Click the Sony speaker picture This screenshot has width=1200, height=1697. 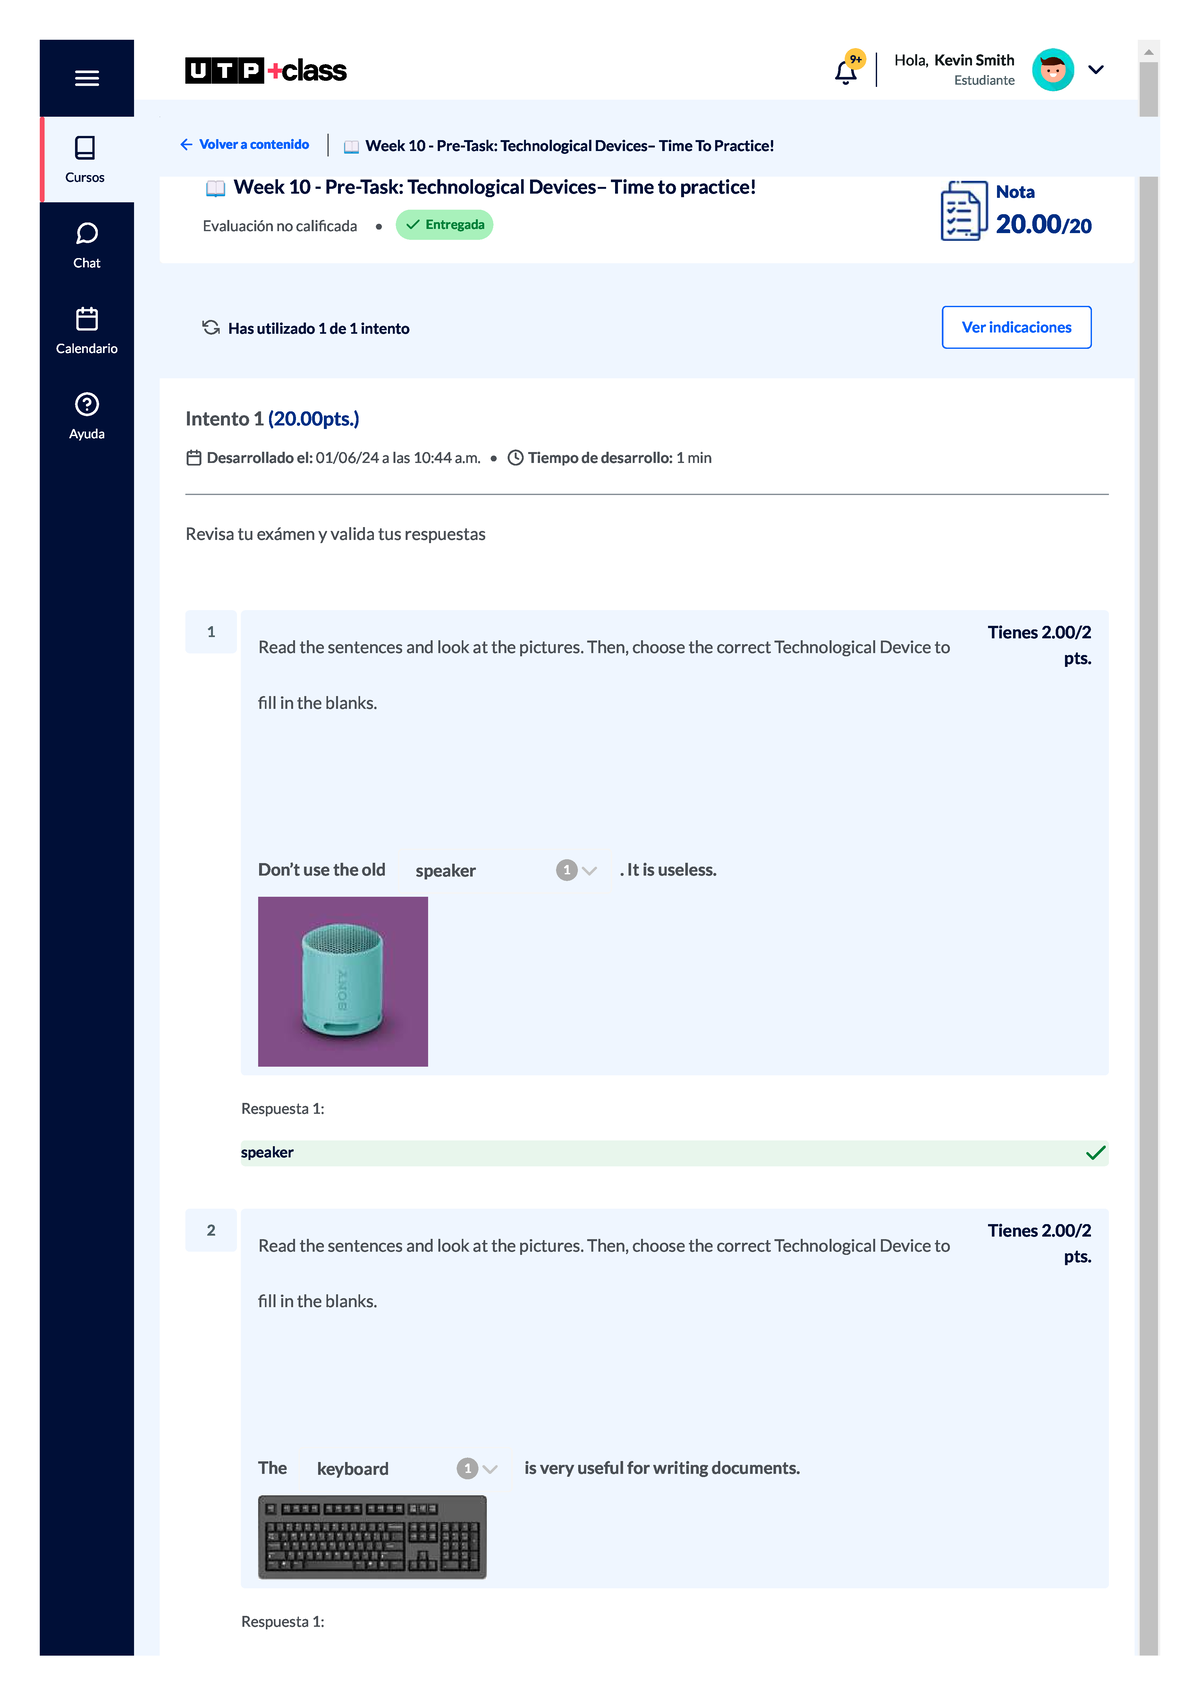pos(343,981)
